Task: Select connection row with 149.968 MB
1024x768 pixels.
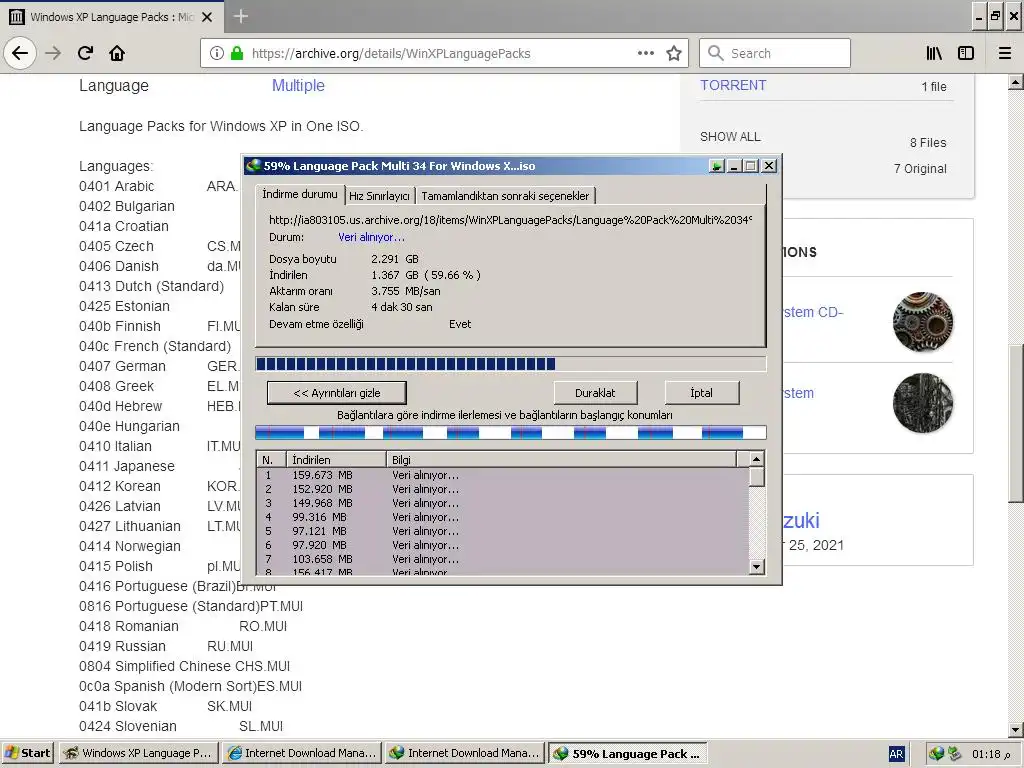Action: pyautogui.click(x=503, y=503)
